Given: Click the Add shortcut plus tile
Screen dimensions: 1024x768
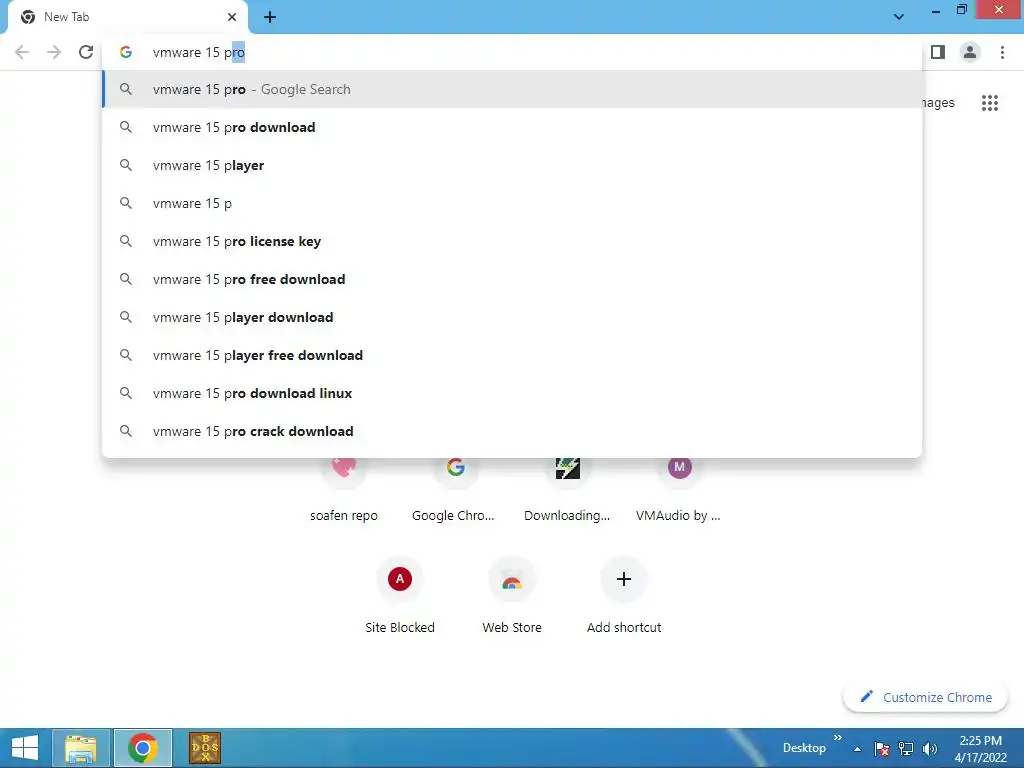Looking at the screenshot, I should coord(624,595).
